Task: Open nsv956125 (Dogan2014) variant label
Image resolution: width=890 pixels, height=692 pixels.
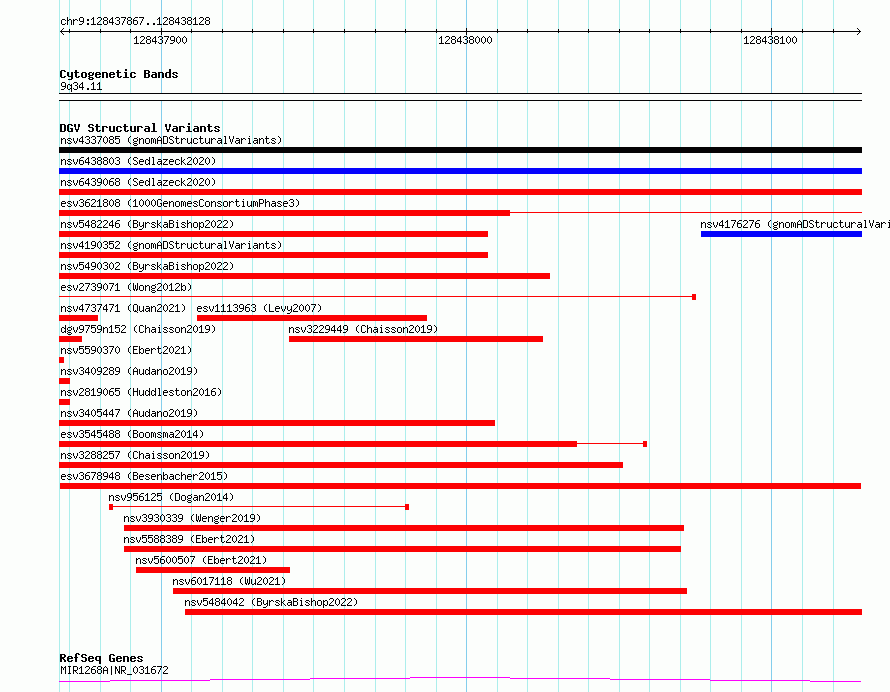Action: pyautogui.click(x=171, y=497)
